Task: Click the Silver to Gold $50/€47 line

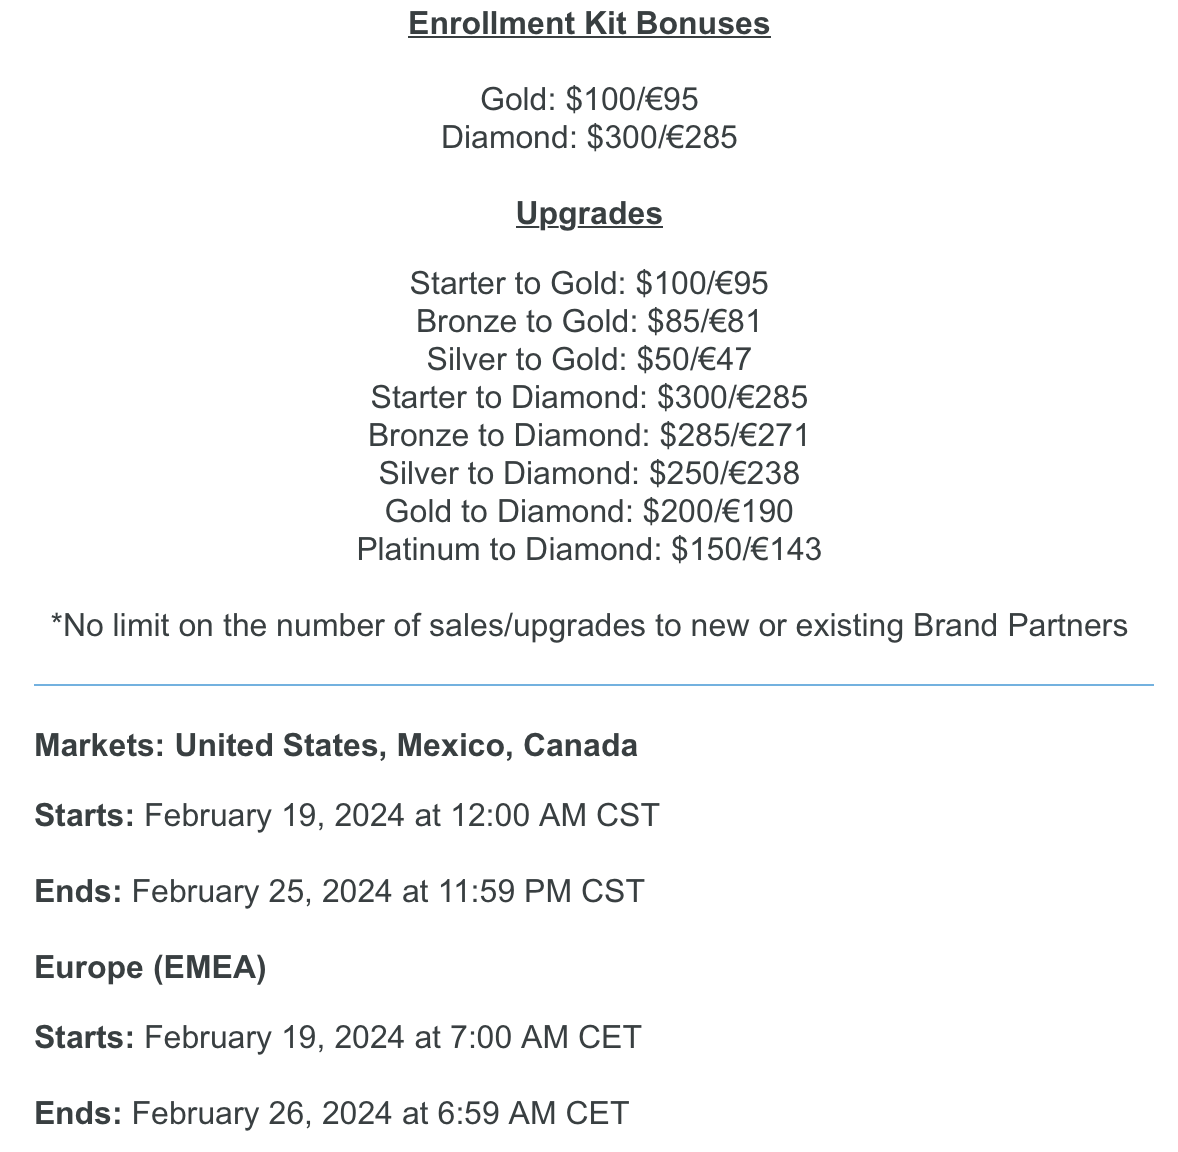Action: 589,359
